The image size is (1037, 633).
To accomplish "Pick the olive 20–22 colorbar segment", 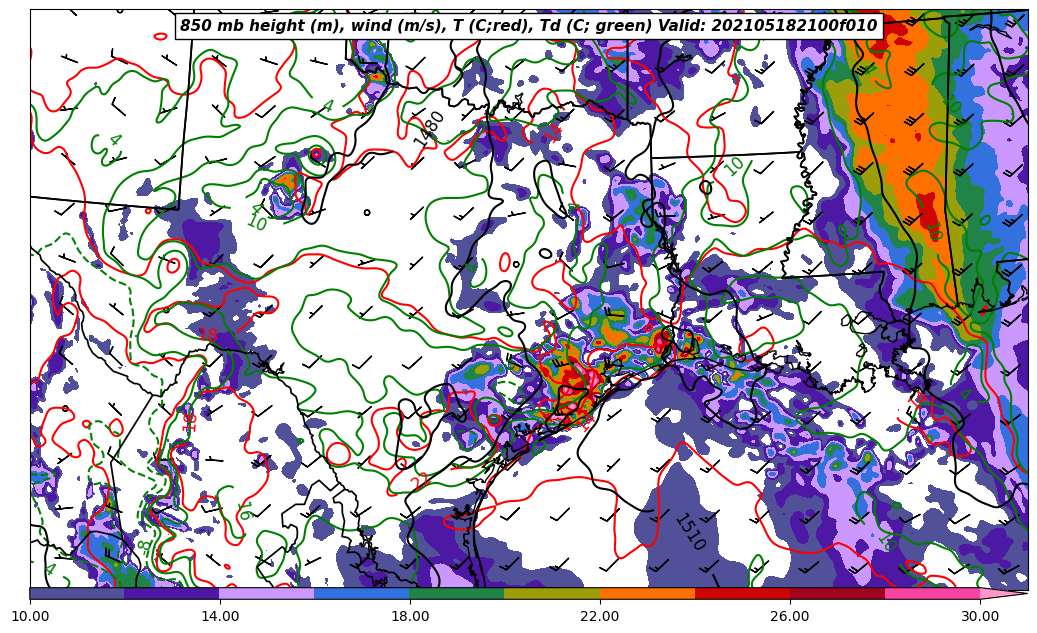I will pos(552,593).
